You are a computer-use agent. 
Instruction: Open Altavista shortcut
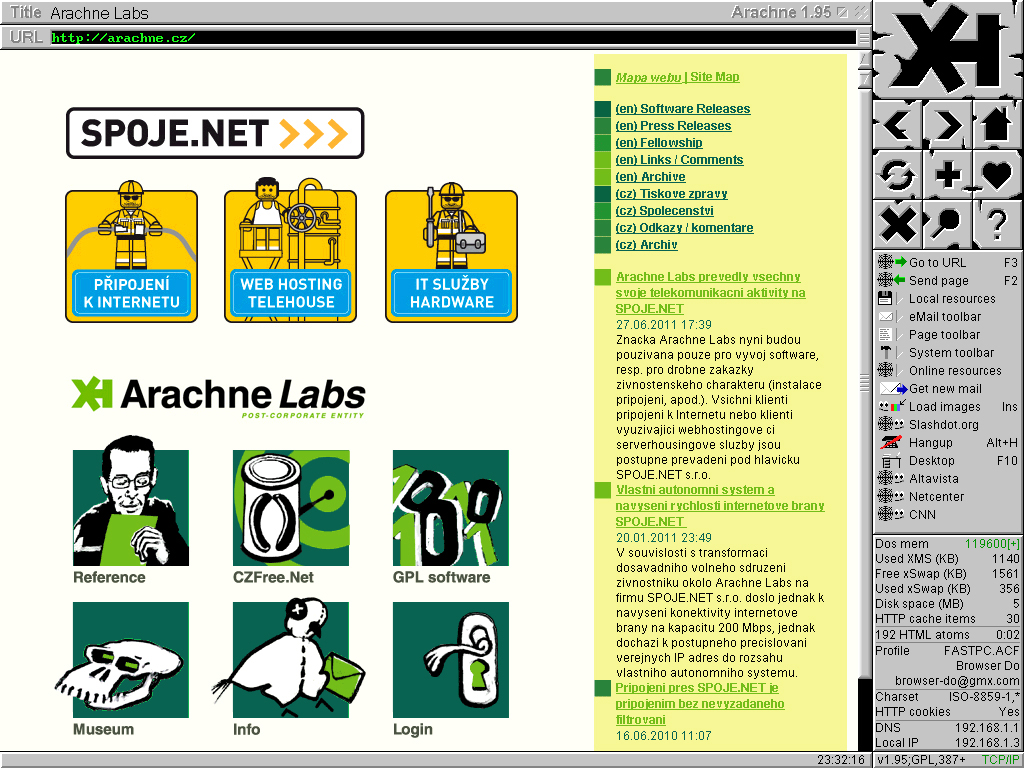click(x=948, y=478)
